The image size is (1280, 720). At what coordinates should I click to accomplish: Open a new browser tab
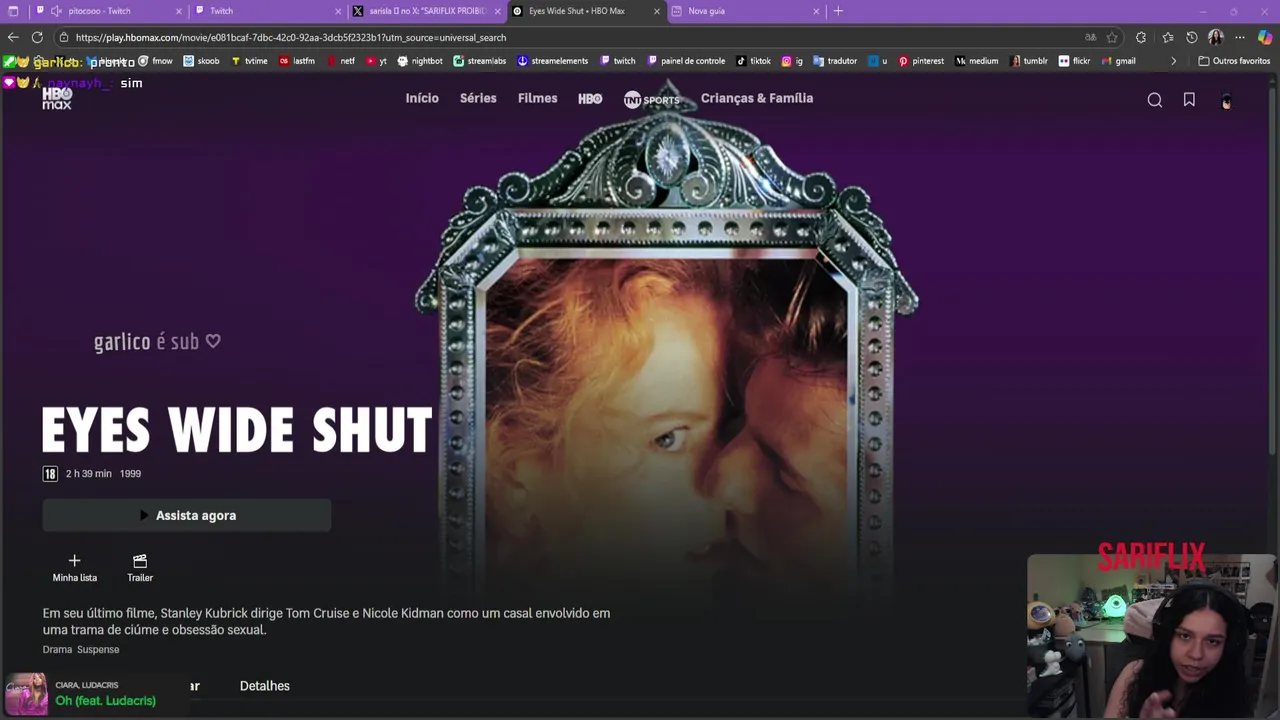point(838,11)
